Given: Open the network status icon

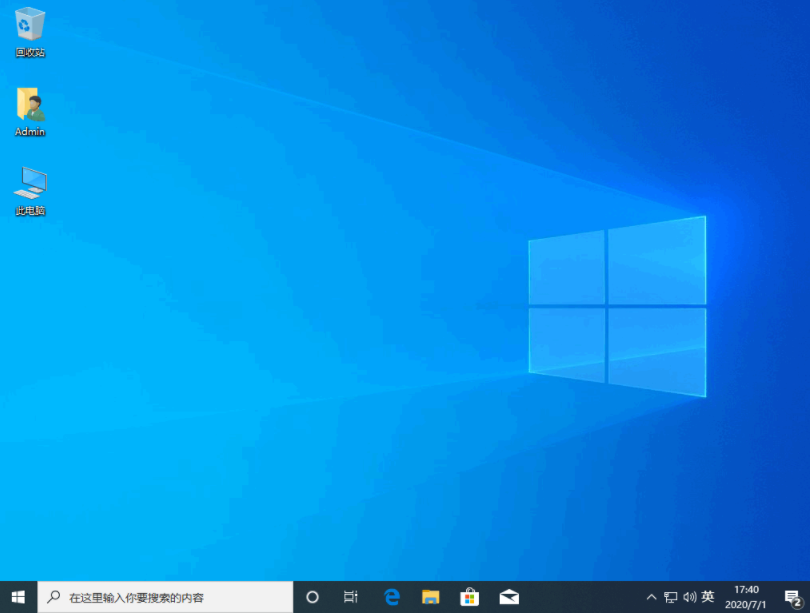Looking at the screenshot, I should tap(671, 597).
